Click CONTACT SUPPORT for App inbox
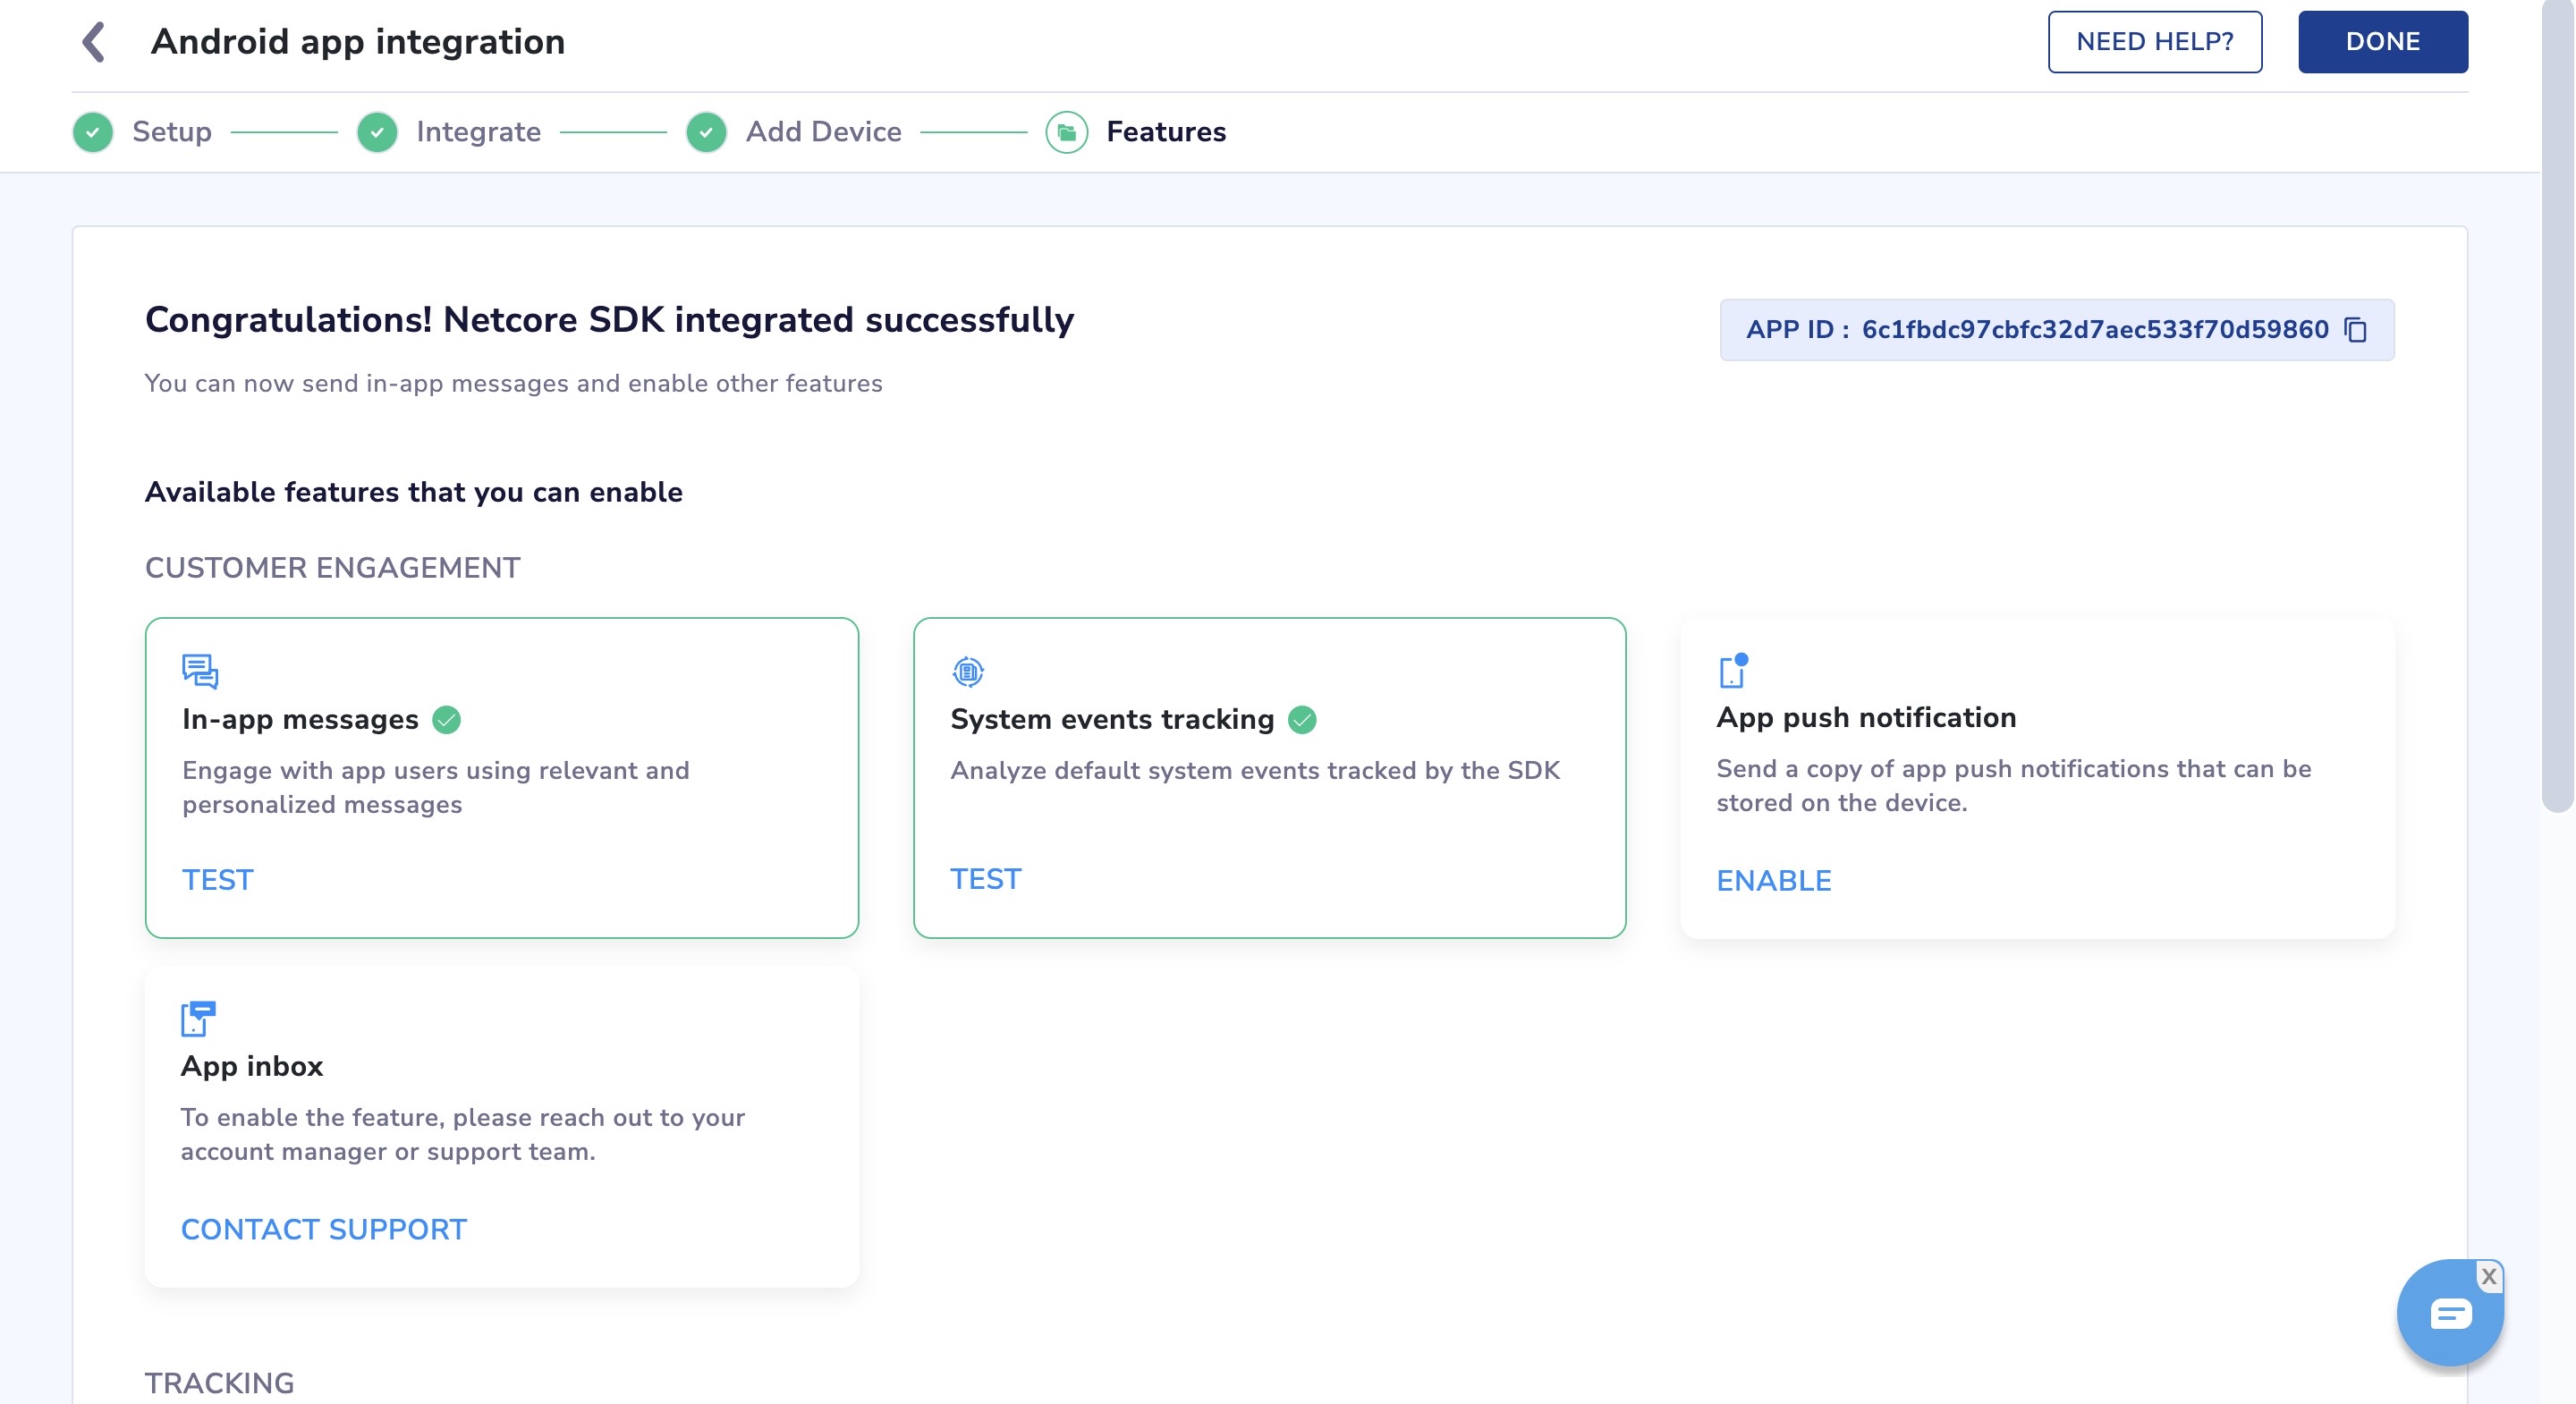Screen dimensions: 2576x1404 point(324,1229)
